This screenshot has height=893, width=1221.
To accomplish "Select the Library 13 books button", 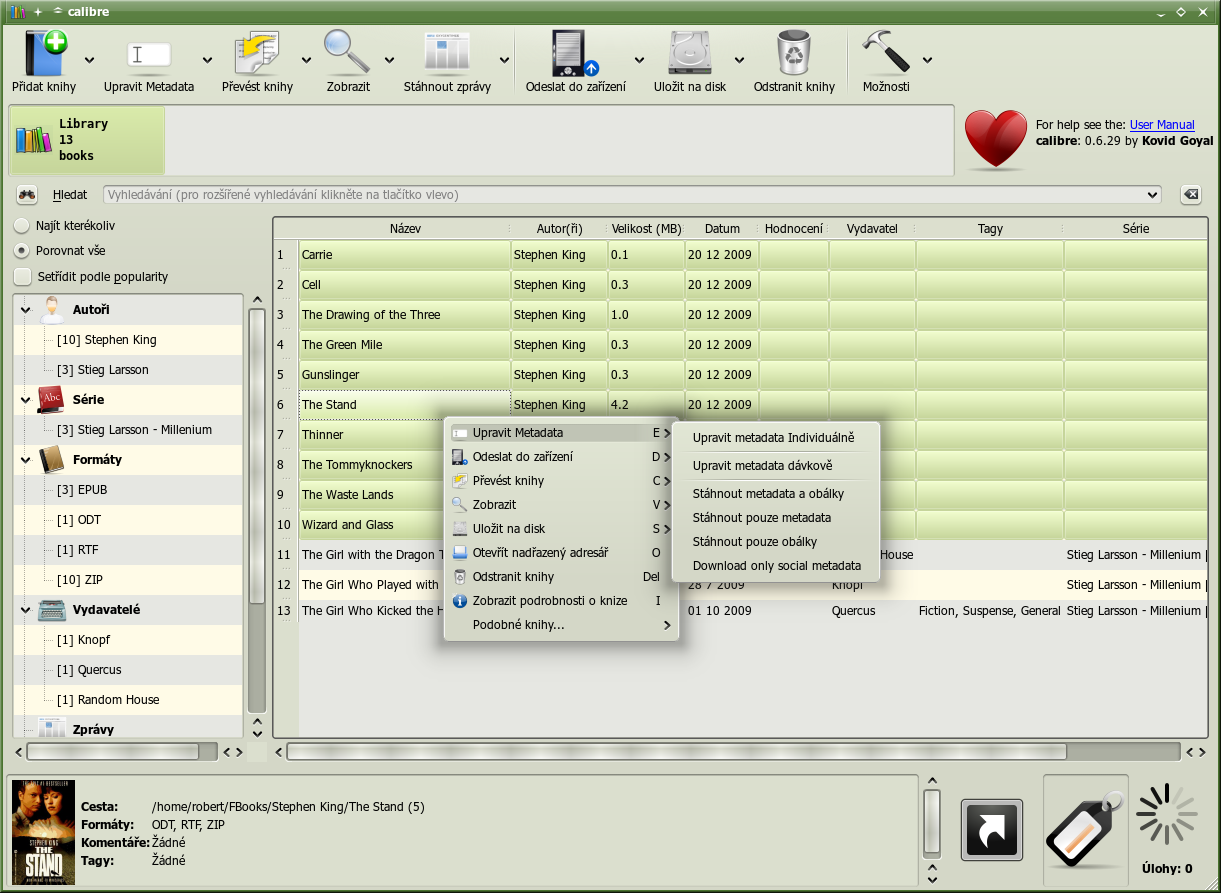I will point(87,140).
